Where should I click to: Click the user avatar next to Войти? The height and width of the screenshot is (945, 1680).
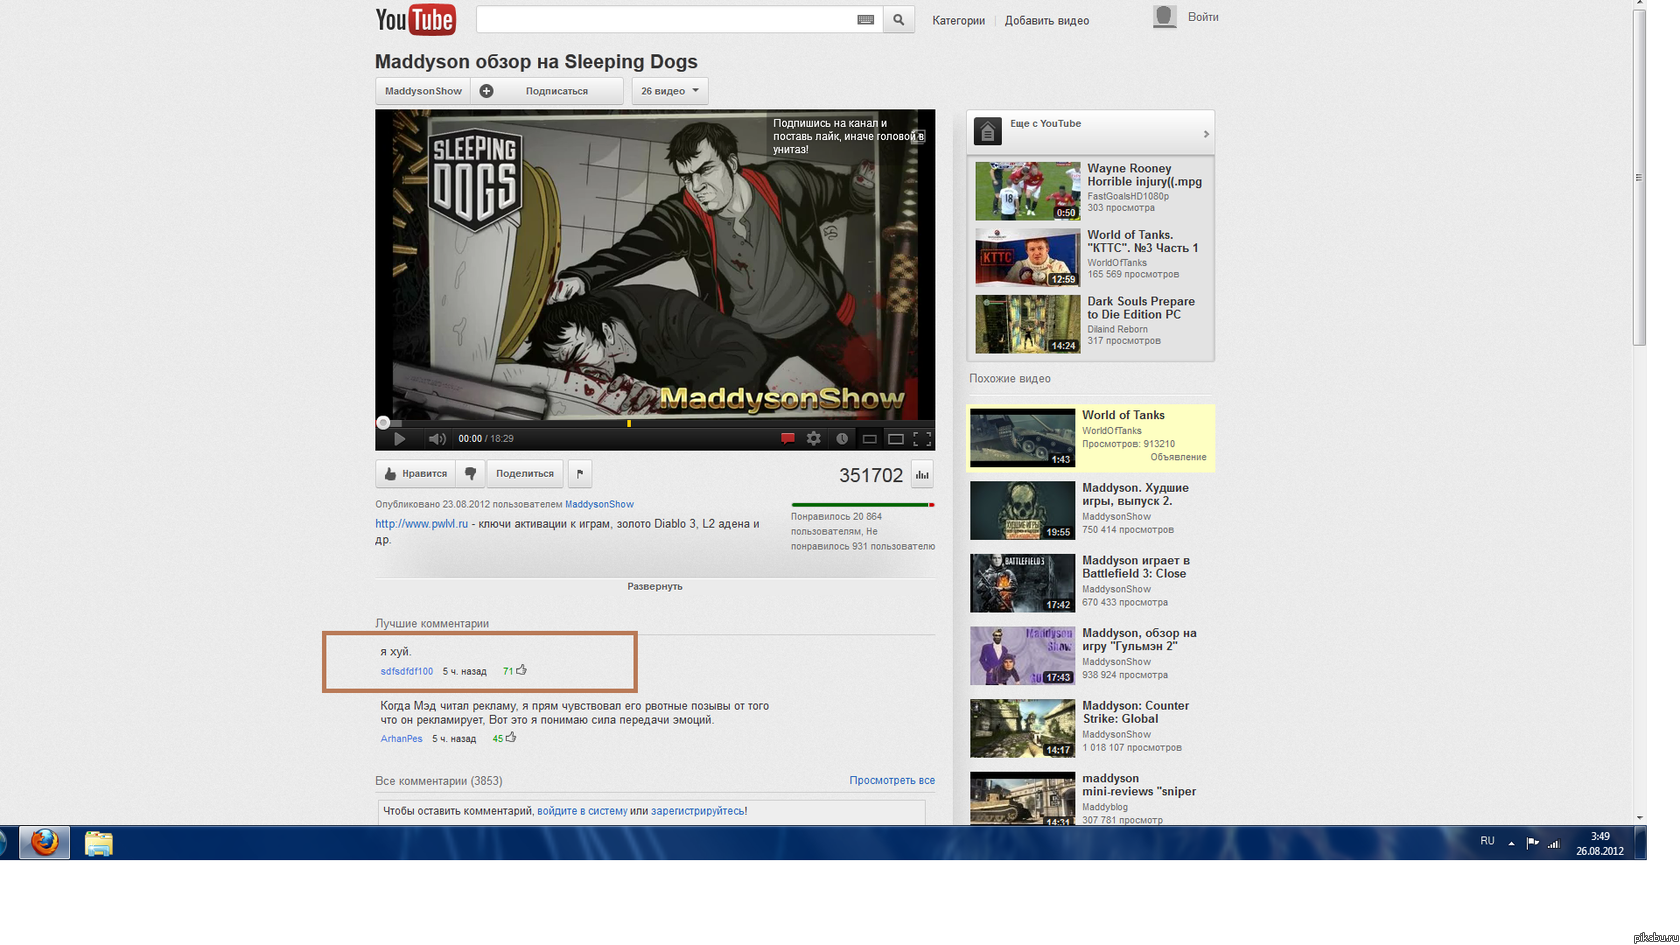[1165, 17]
